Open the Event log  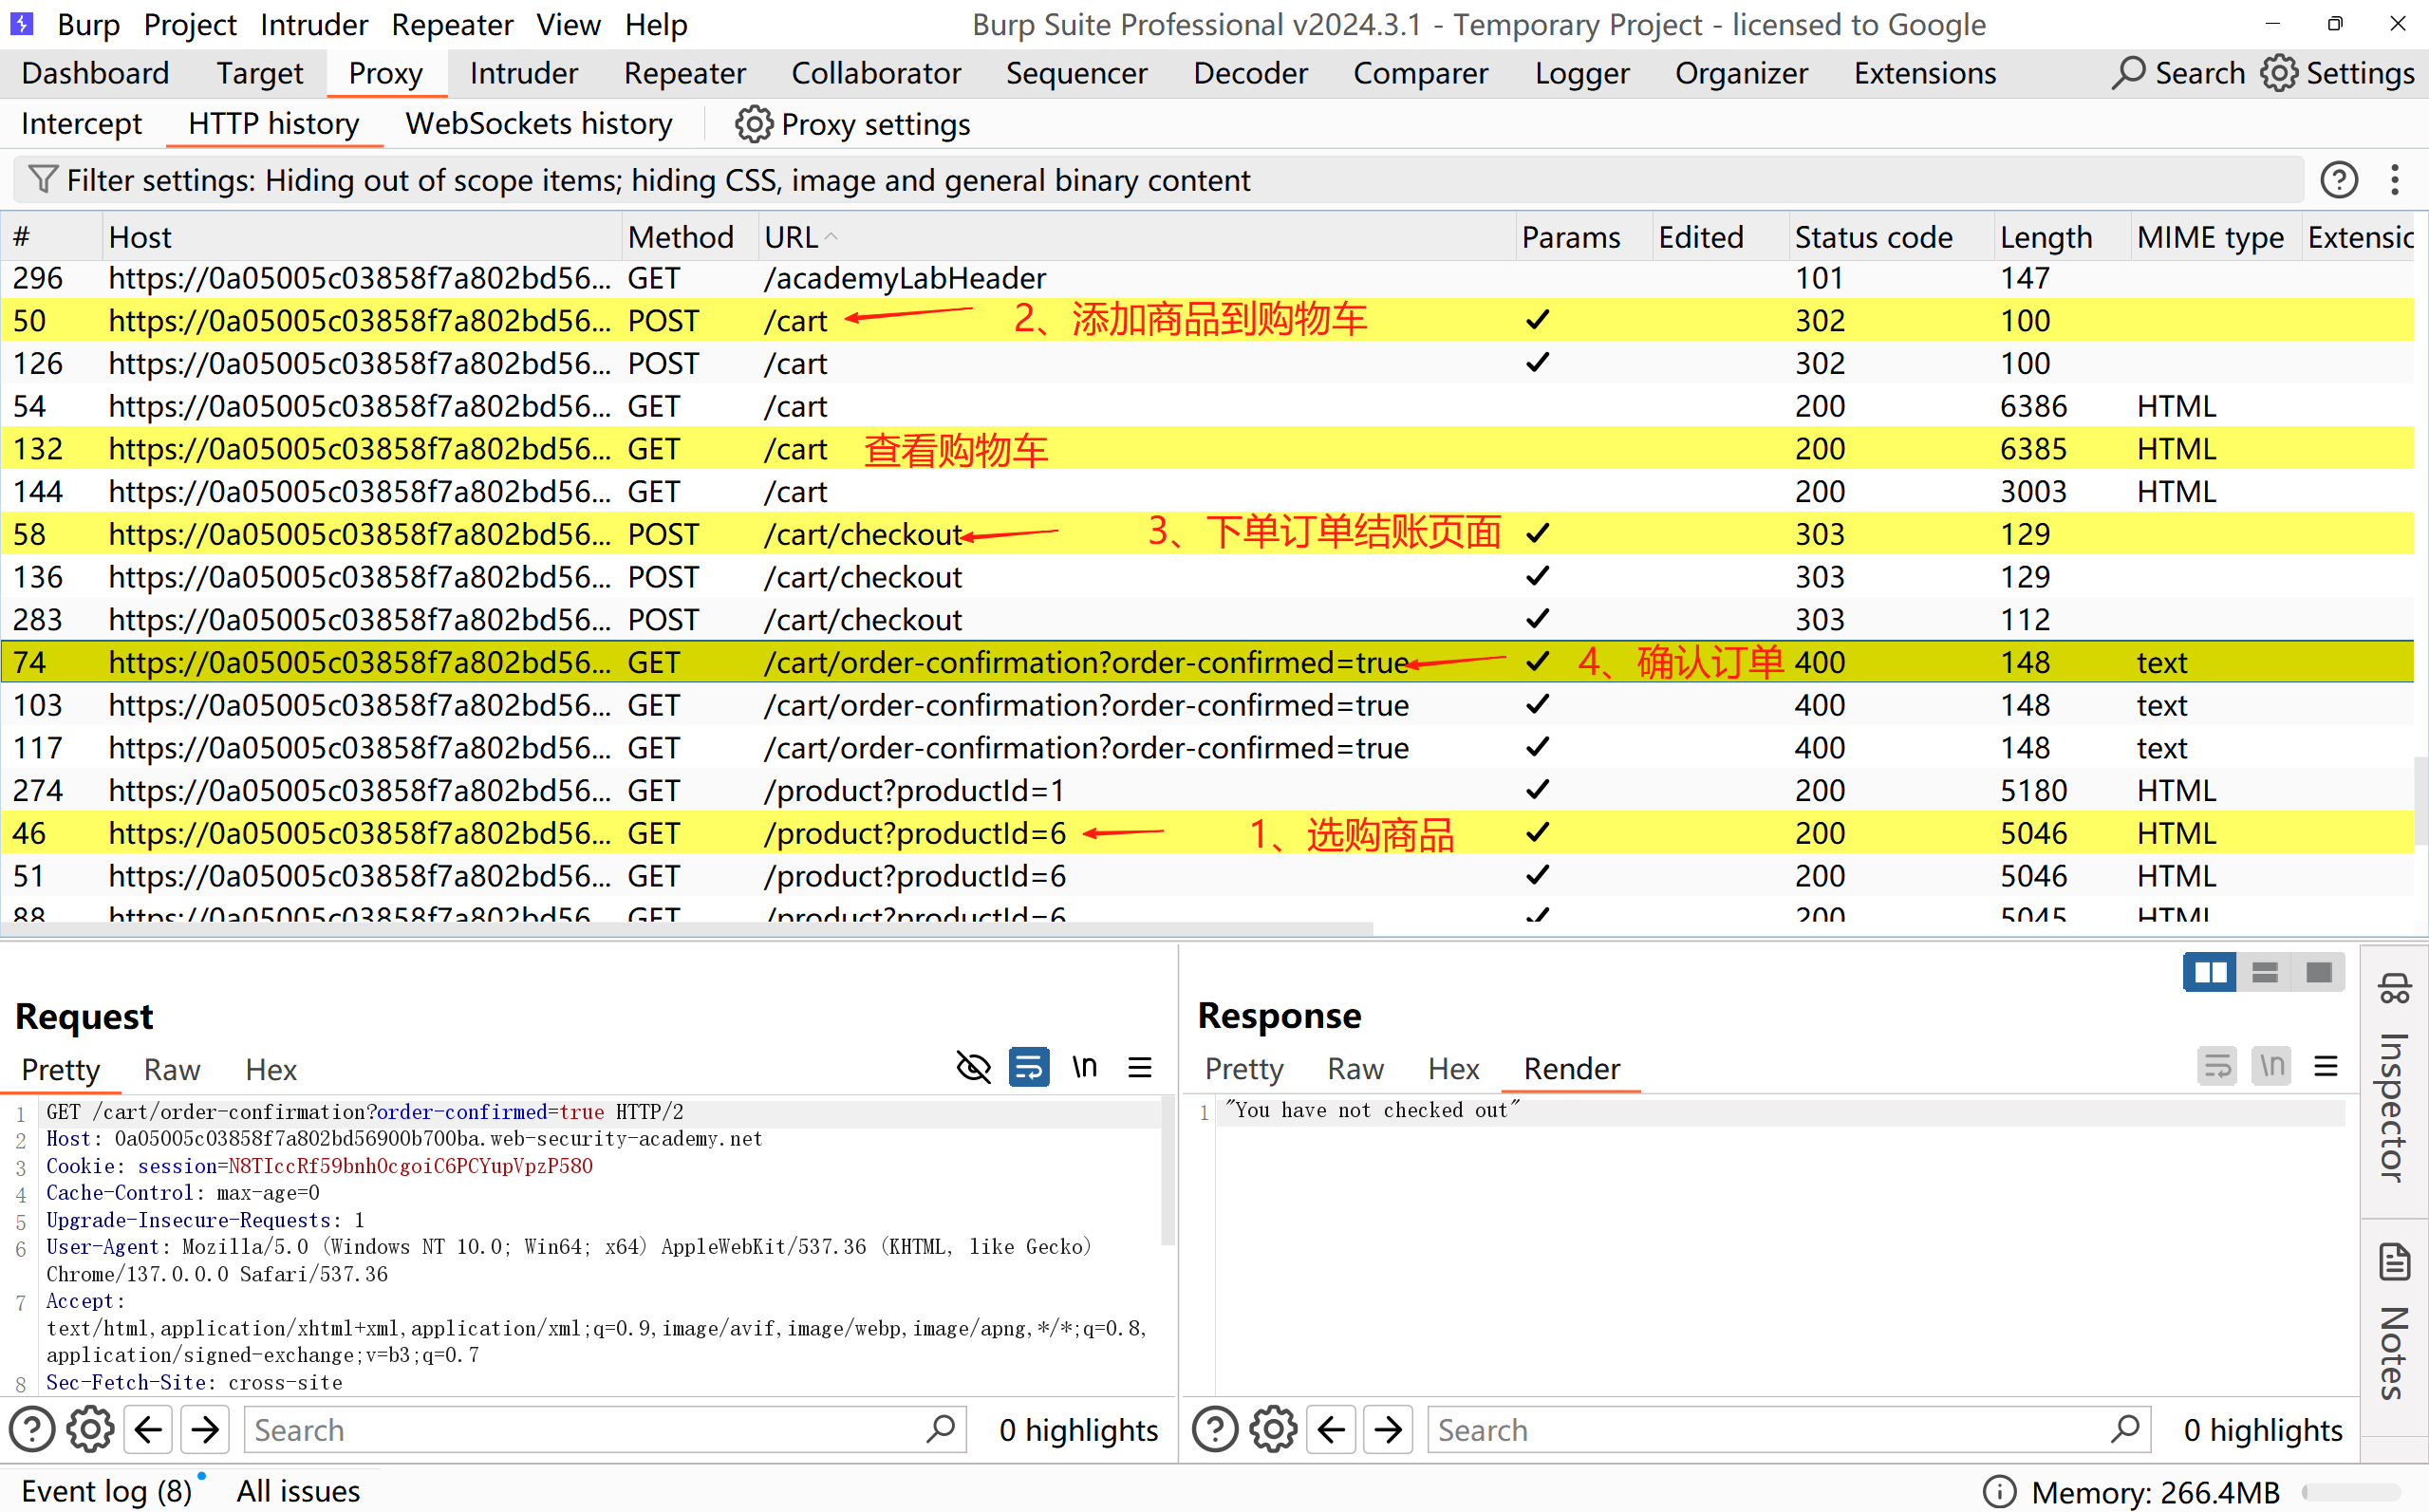coord(106,1490)
